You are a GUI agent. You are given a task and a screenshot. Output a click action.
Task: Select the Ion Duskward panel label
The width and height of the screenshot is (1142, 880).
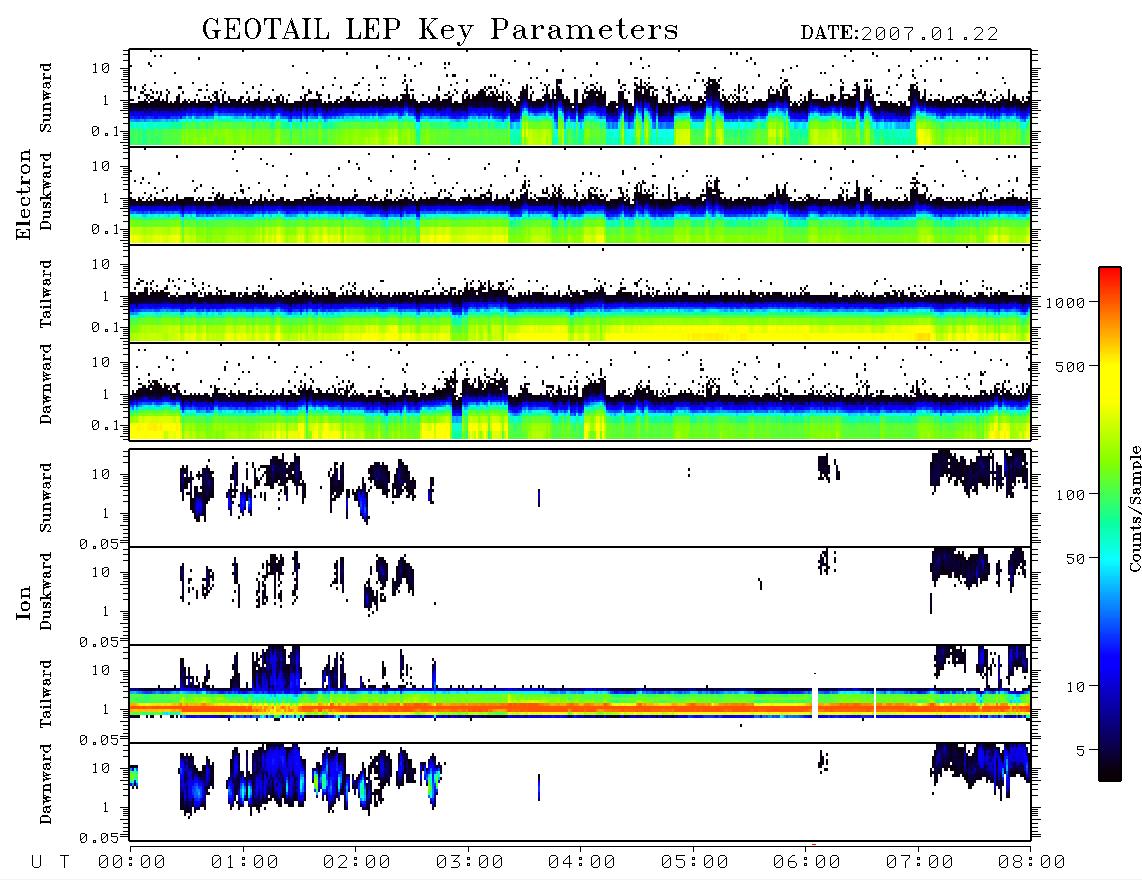[x=46, y=592]
